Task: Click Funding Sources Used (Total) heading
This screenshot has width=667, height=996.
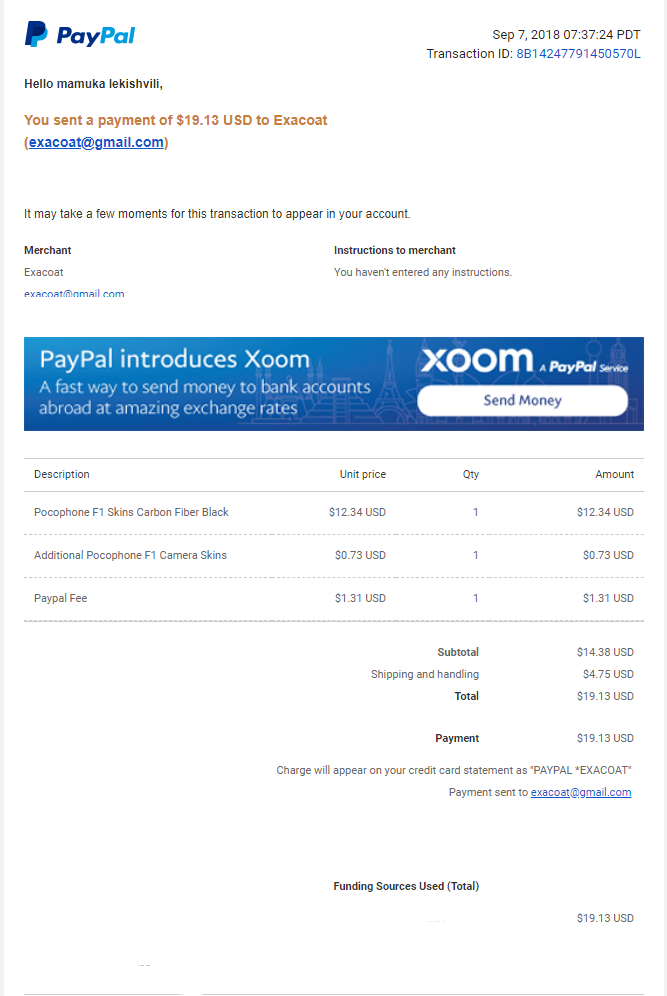Action: [x=406, y=886]
